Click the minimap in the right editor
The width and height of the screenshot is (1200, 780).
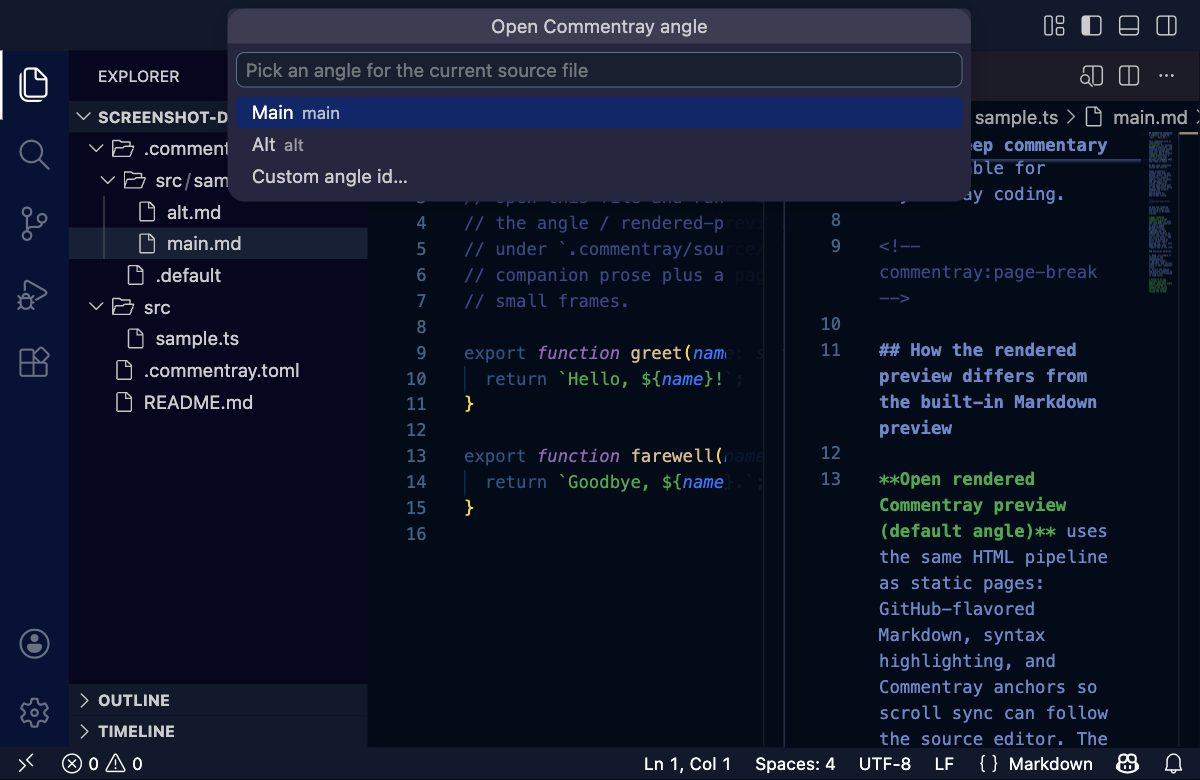click(1160, 213)
